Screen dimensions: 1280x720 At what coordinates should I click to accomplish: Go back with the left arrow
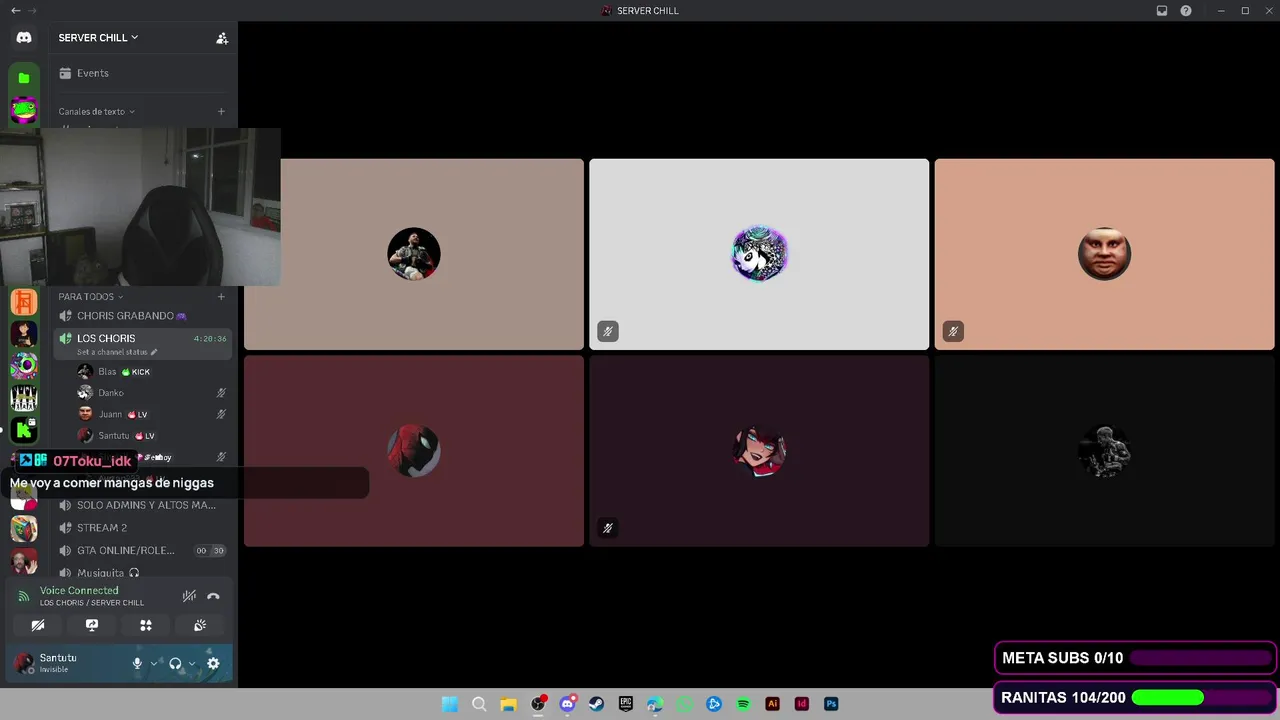pos(15,11)
